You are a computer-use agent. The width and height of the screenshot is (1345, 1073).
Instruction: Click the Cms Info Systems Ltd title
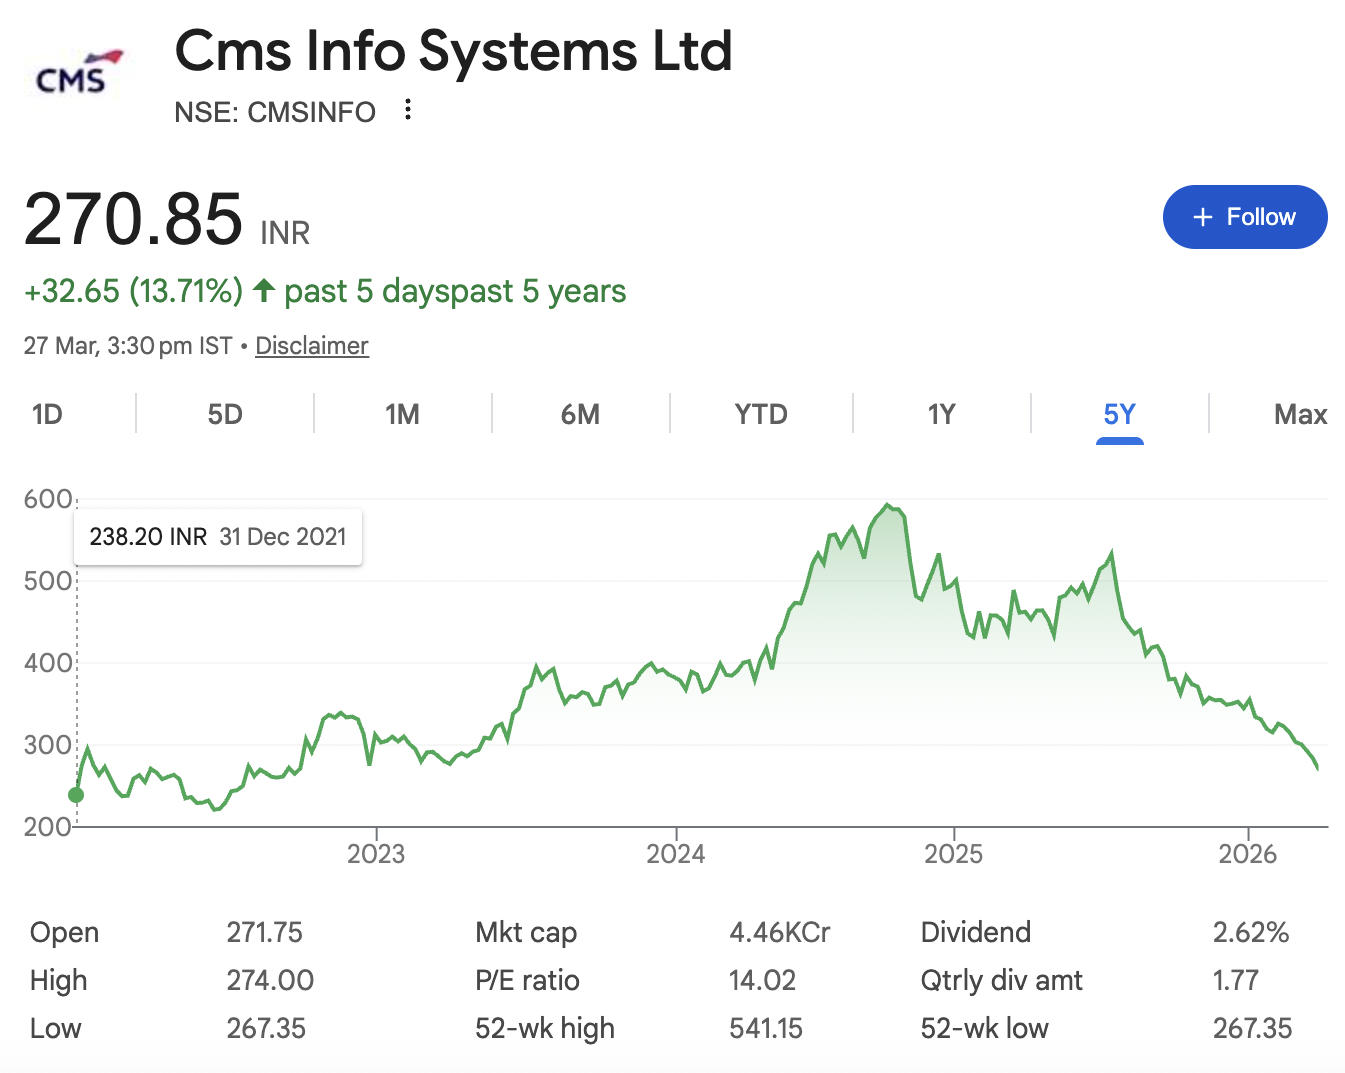coord(453,51)
